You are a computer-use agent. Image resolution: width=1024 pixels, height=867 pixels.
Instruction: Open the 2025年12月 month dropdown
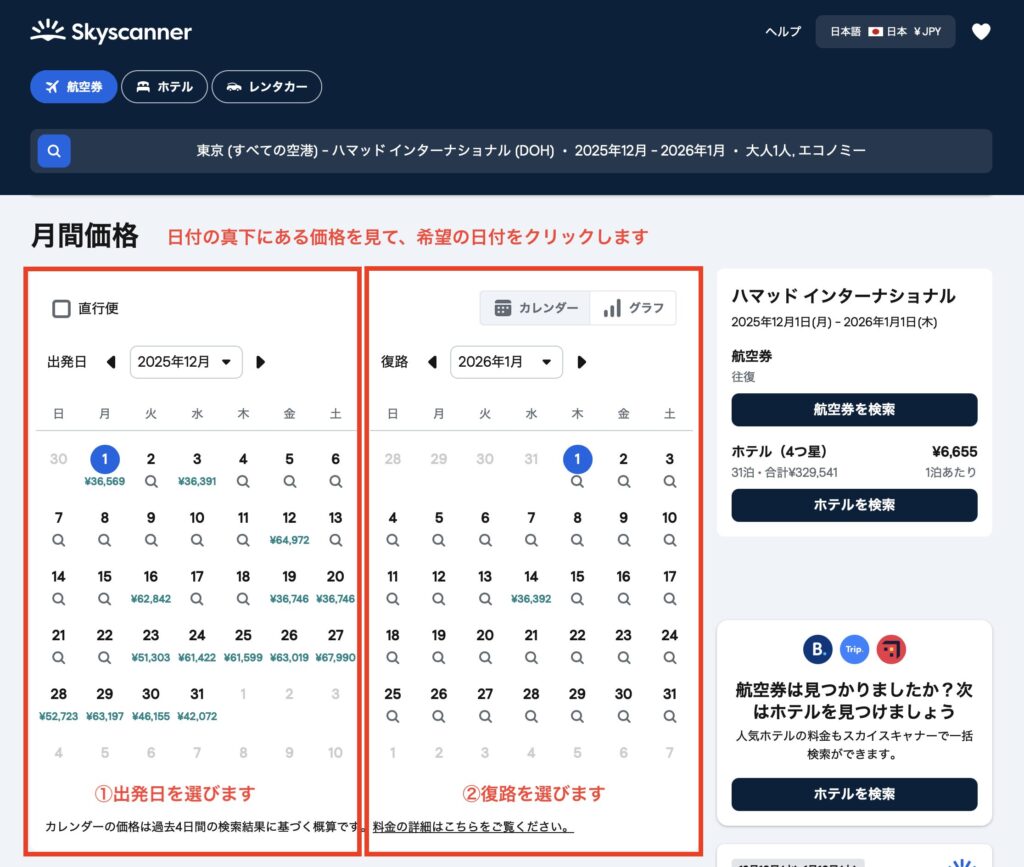pyautogui.click(x=186, y=362)
